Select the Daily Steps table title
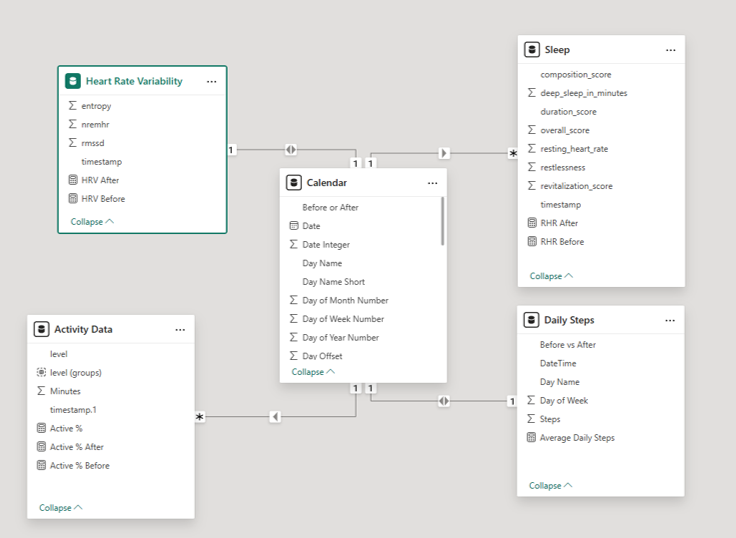The width and height of the screenshot is (736, 538). [569, 320]
